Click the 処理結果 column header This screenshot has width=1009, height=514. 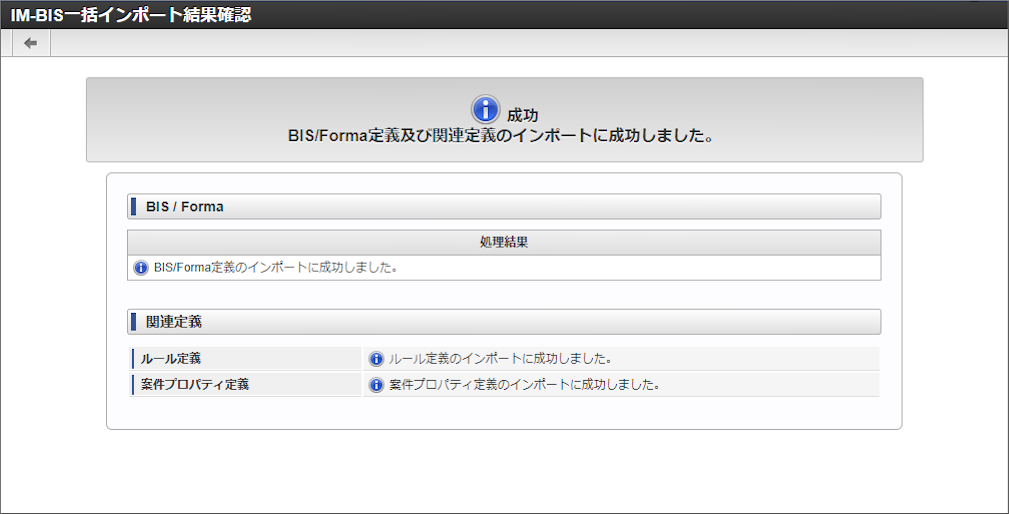504,243
